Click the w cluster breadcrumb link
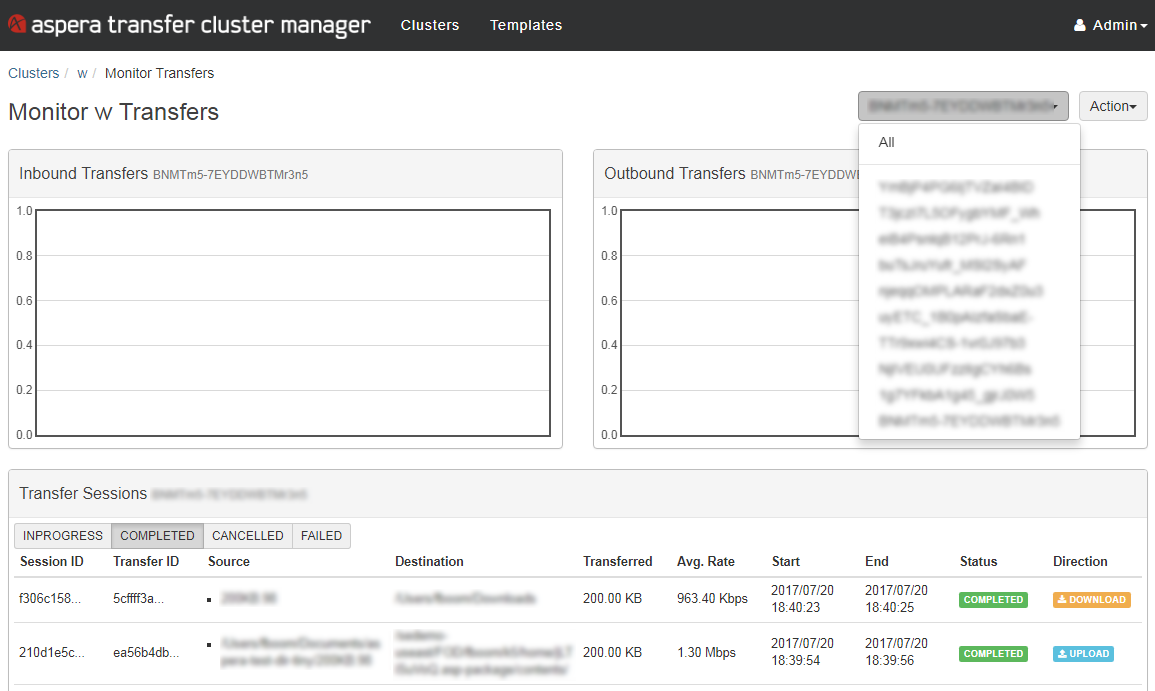Screen dimensions: 1155x691 [x=82, y=73]
